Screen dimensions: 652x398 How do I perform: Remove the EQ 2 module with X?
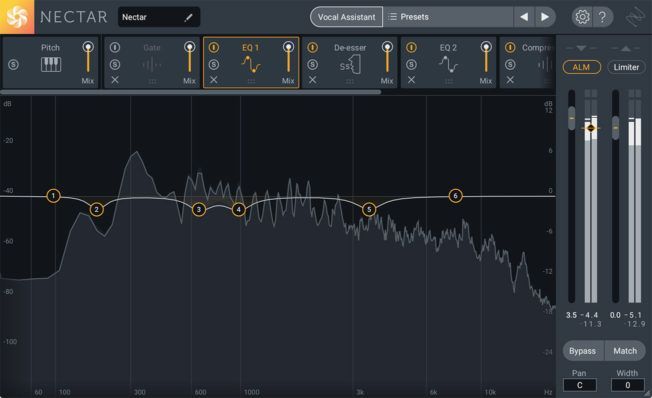pyautogui.click(x=411, y=80)
